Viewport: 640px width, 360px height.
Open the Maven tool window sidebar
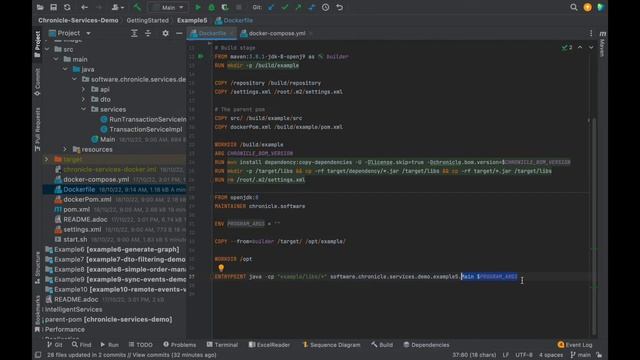602,44
